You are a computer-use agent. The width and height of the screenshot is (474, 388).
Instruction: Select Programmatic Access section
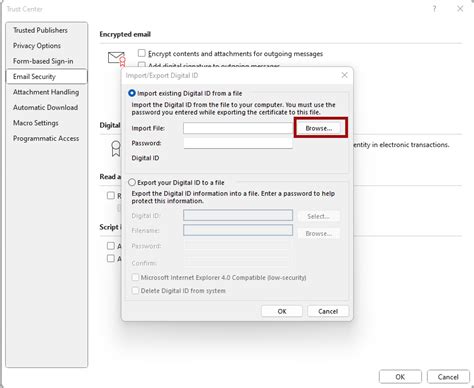[x=46, y=138]
